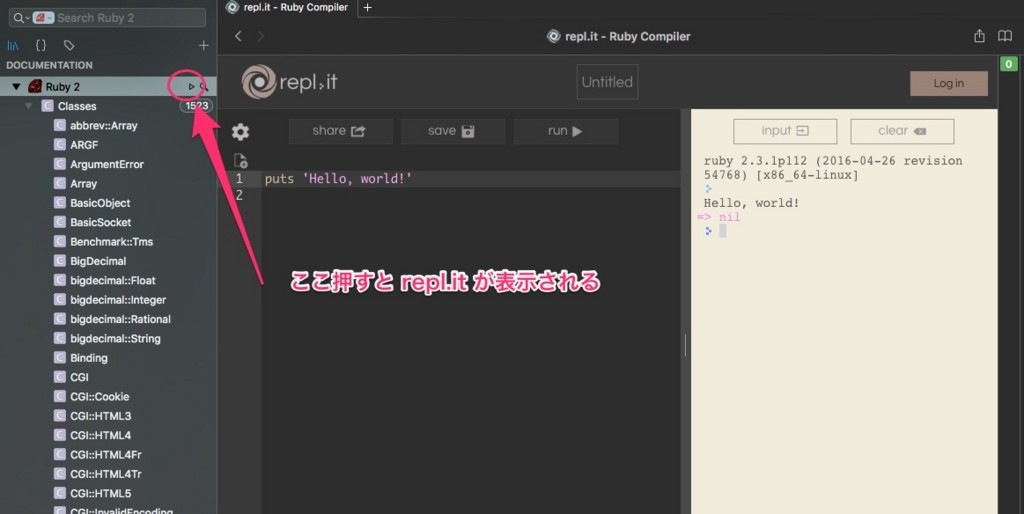Switch to the snippets braces tab icon

pyautogui.click(x=40, y=45)
